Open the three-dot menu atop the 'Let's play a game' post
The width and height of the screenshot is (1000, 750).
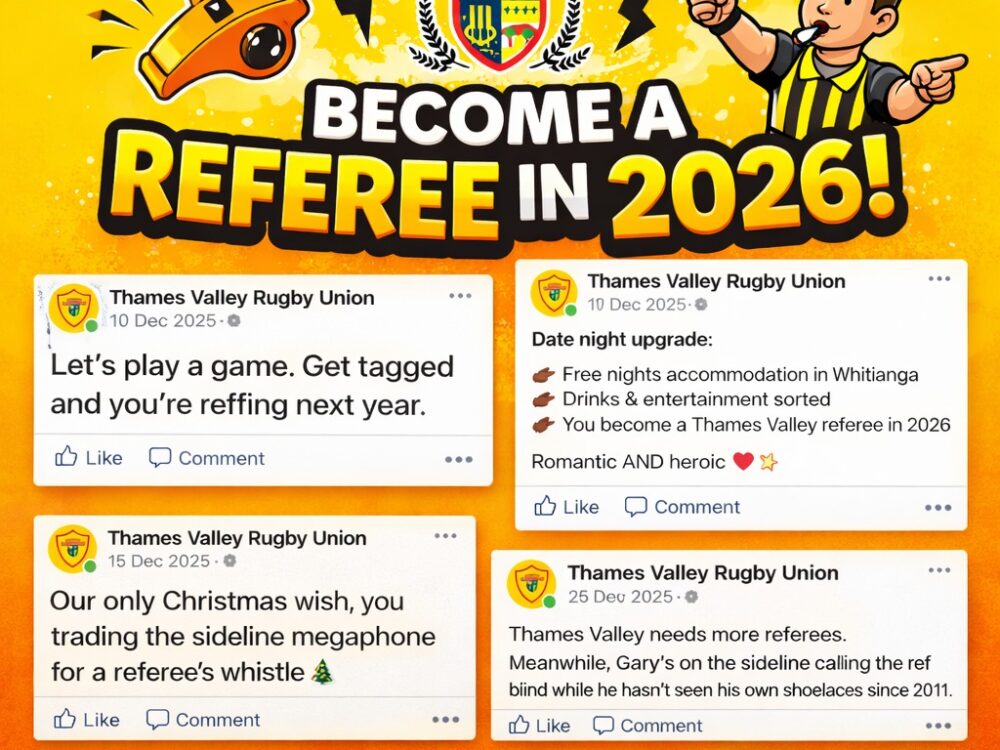460,296
